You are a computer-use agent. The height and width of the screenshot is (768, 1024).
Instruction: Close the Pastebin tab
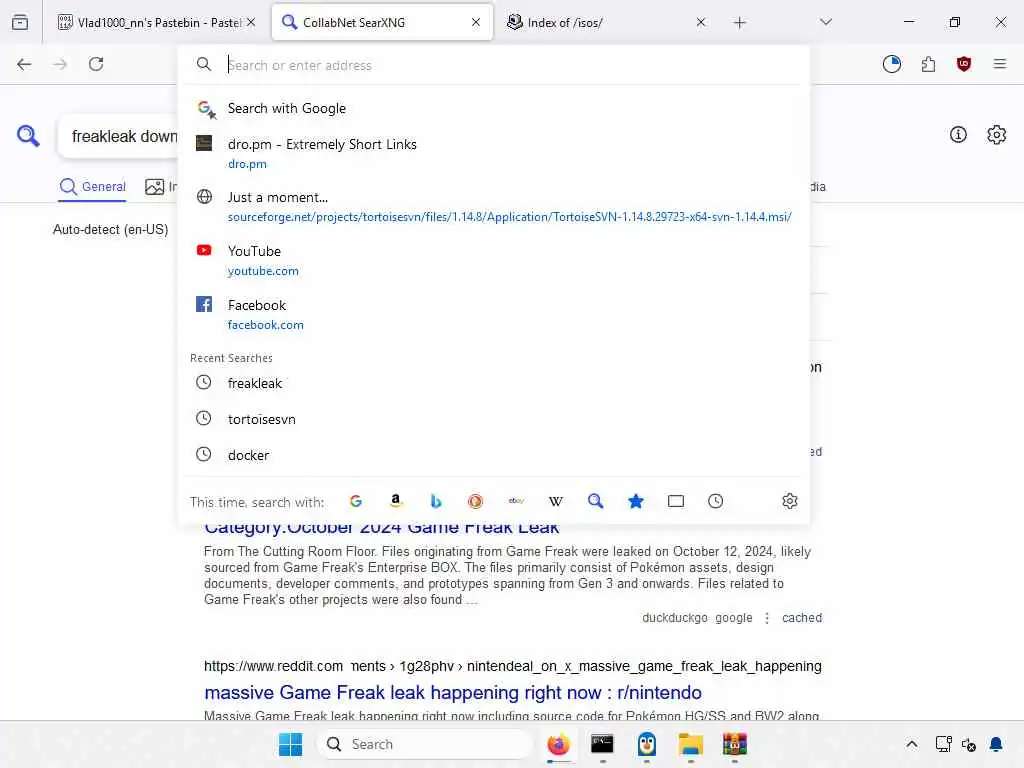[x=251, y=22]
